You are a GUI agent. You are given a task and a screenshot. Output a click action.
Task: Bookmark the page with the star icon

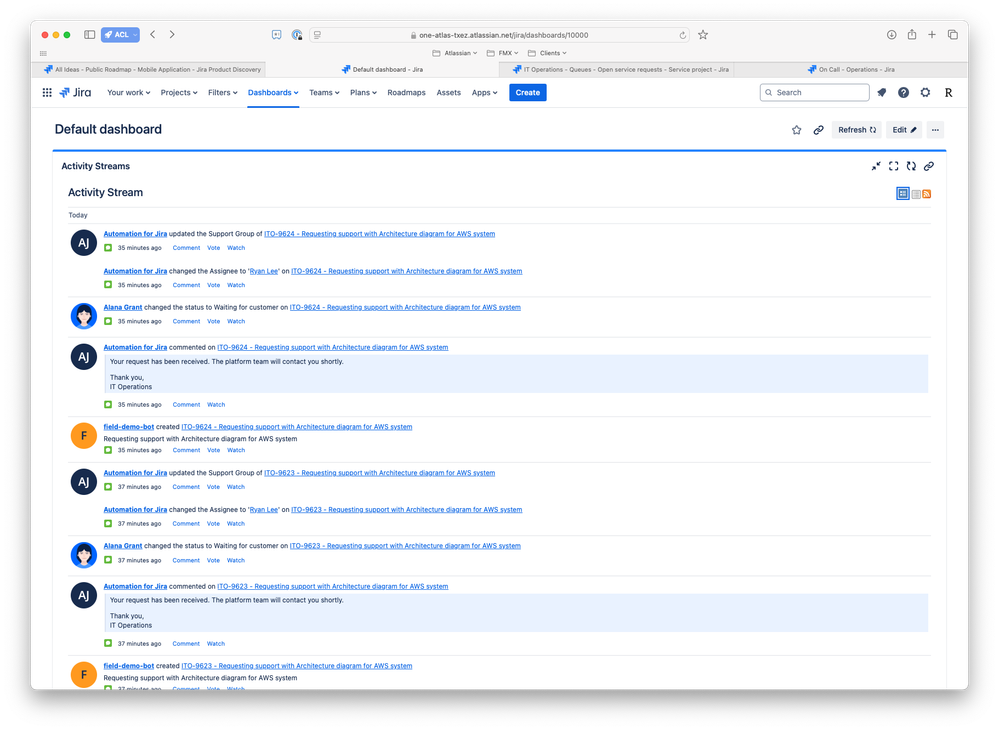point(703,35)
